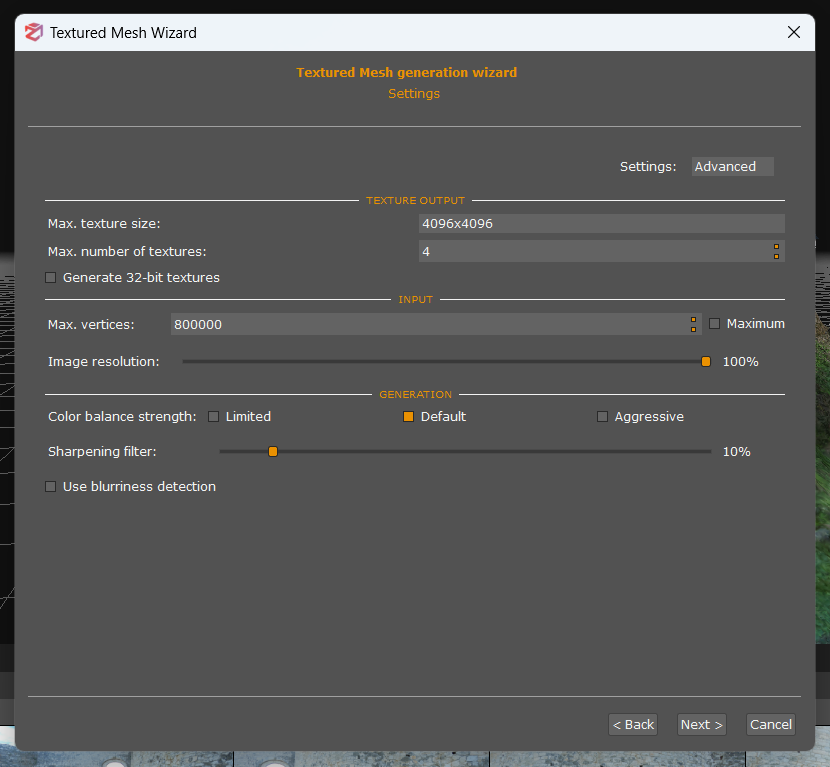Image resolution: width=830 pixels, height=767 pixels.
Task: Decrease Max. vertices using the down arrow
Action: [x=693, y=329]
